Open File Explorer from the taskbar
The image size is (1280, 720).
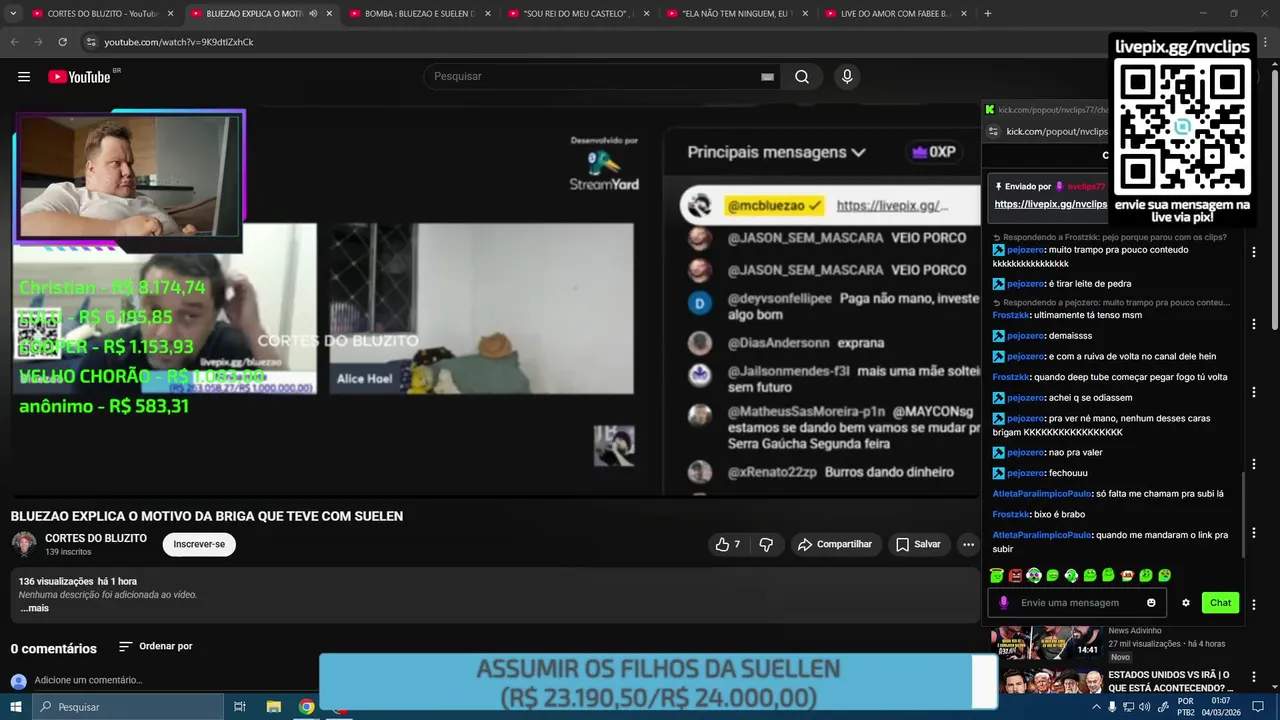[x=273, y=707]
